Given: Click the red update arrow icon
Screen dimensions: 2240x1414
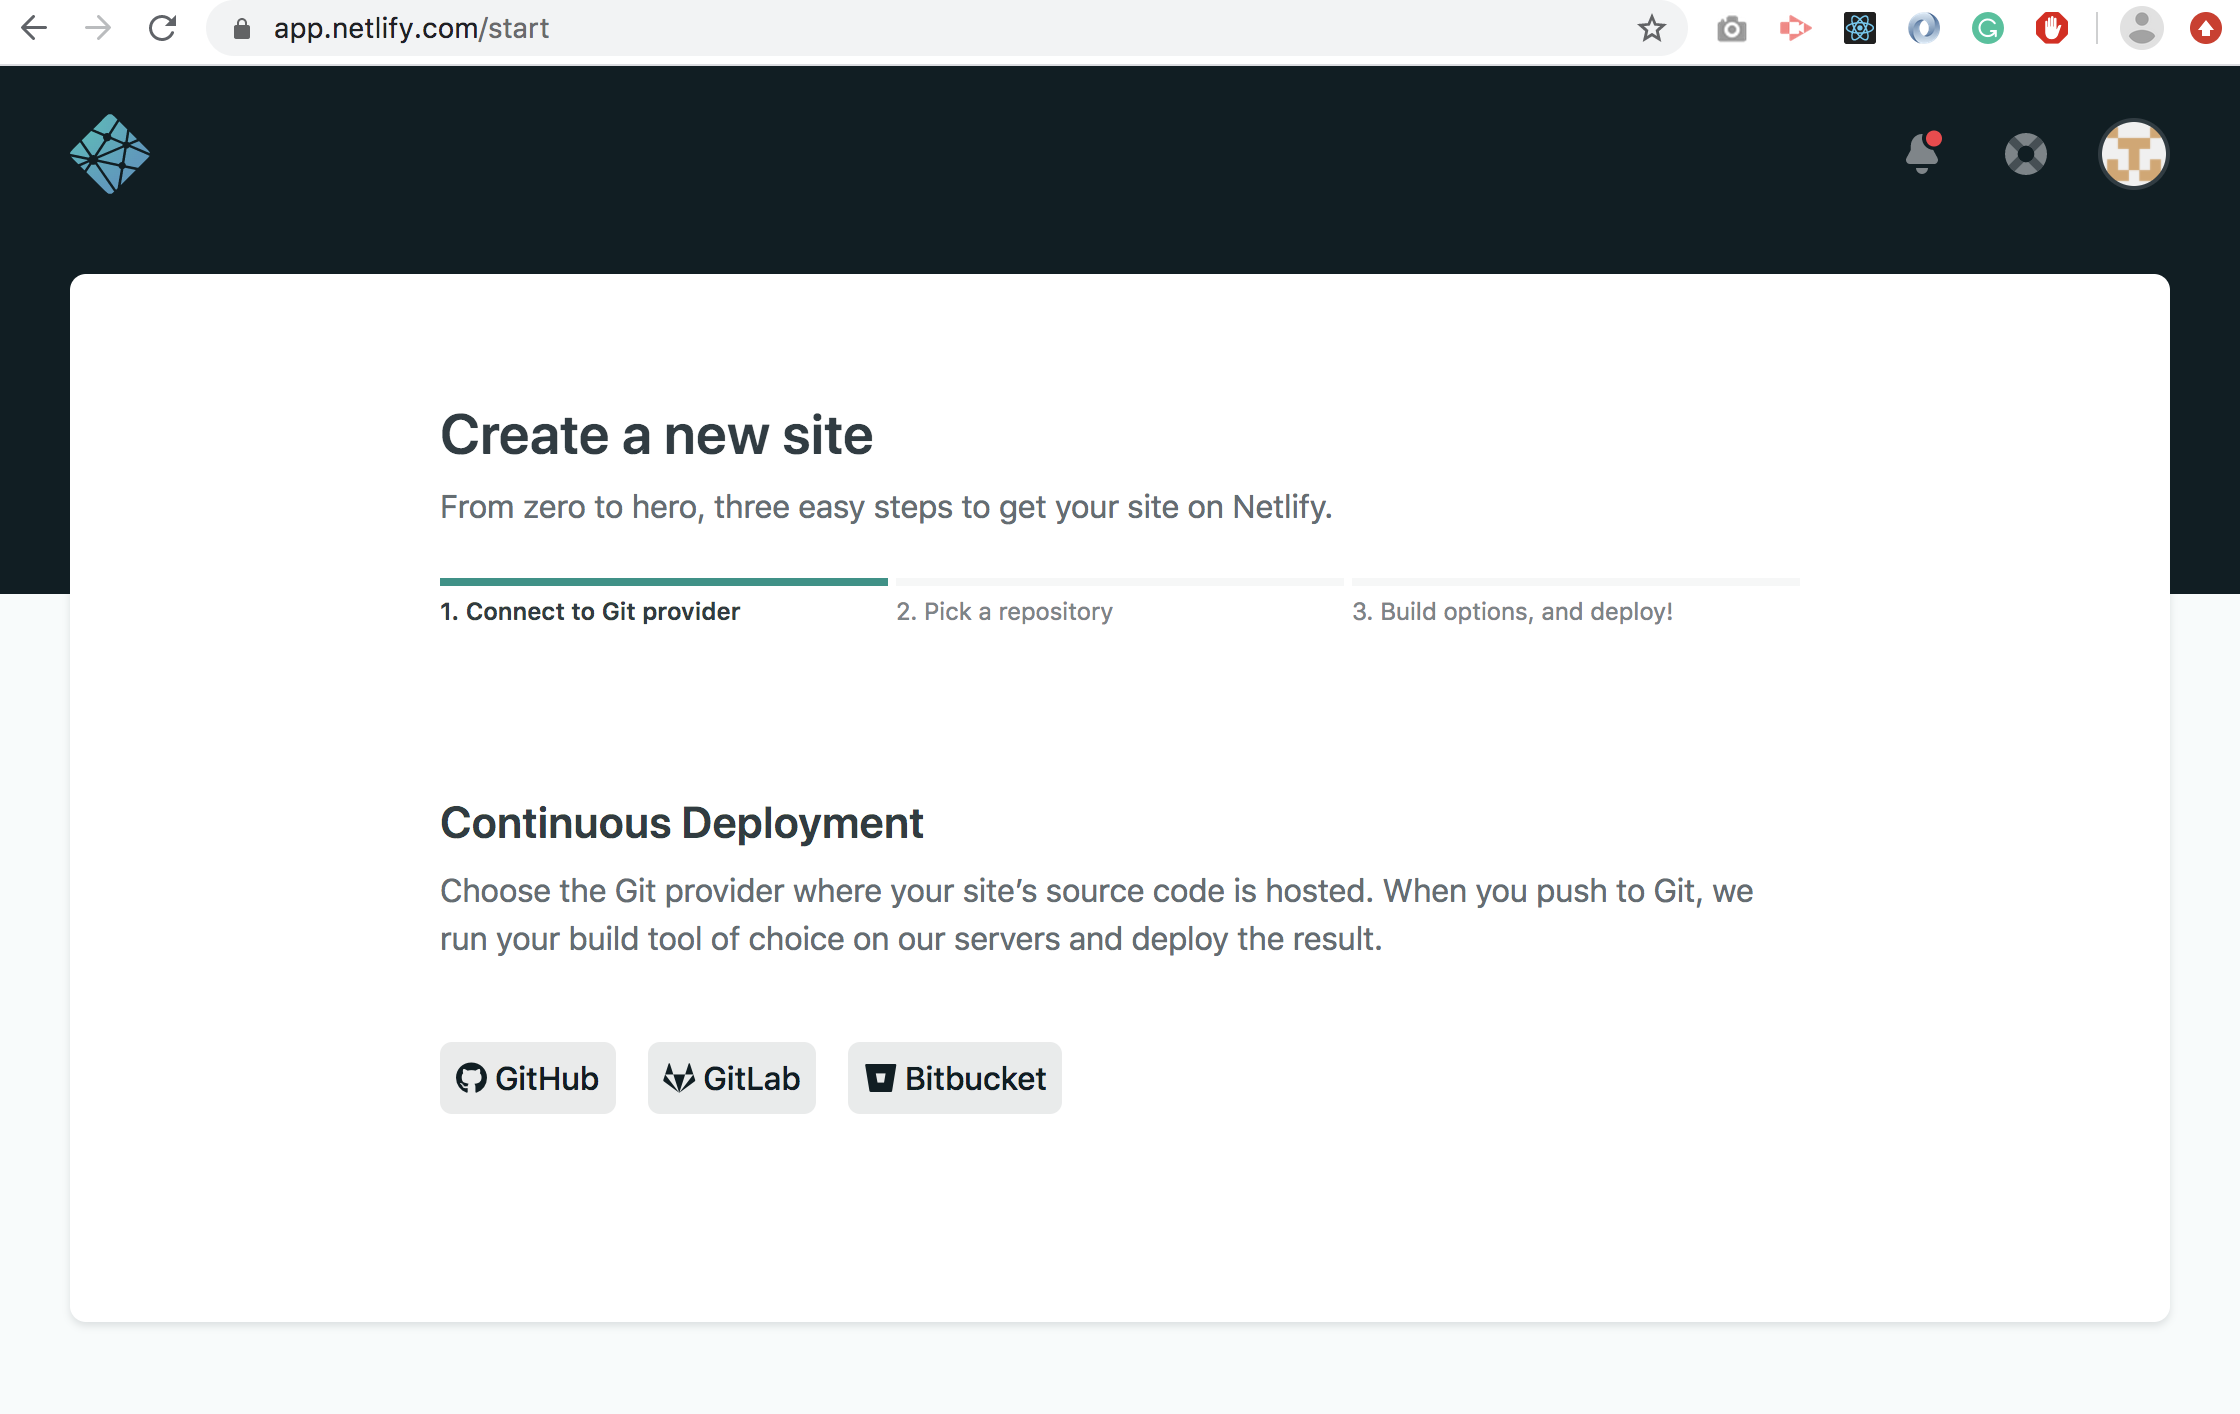Looking at the screenshot, I should 2206,28.
